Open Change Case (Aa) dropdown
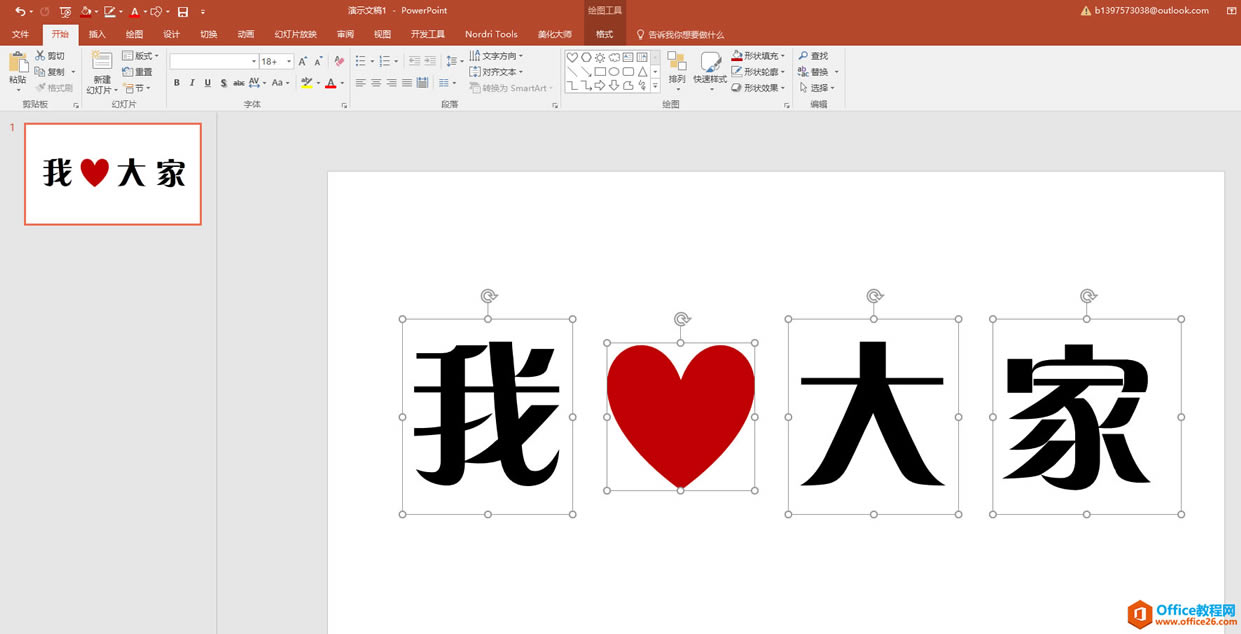The image size is (1241, 634). [x=279, y=83]
